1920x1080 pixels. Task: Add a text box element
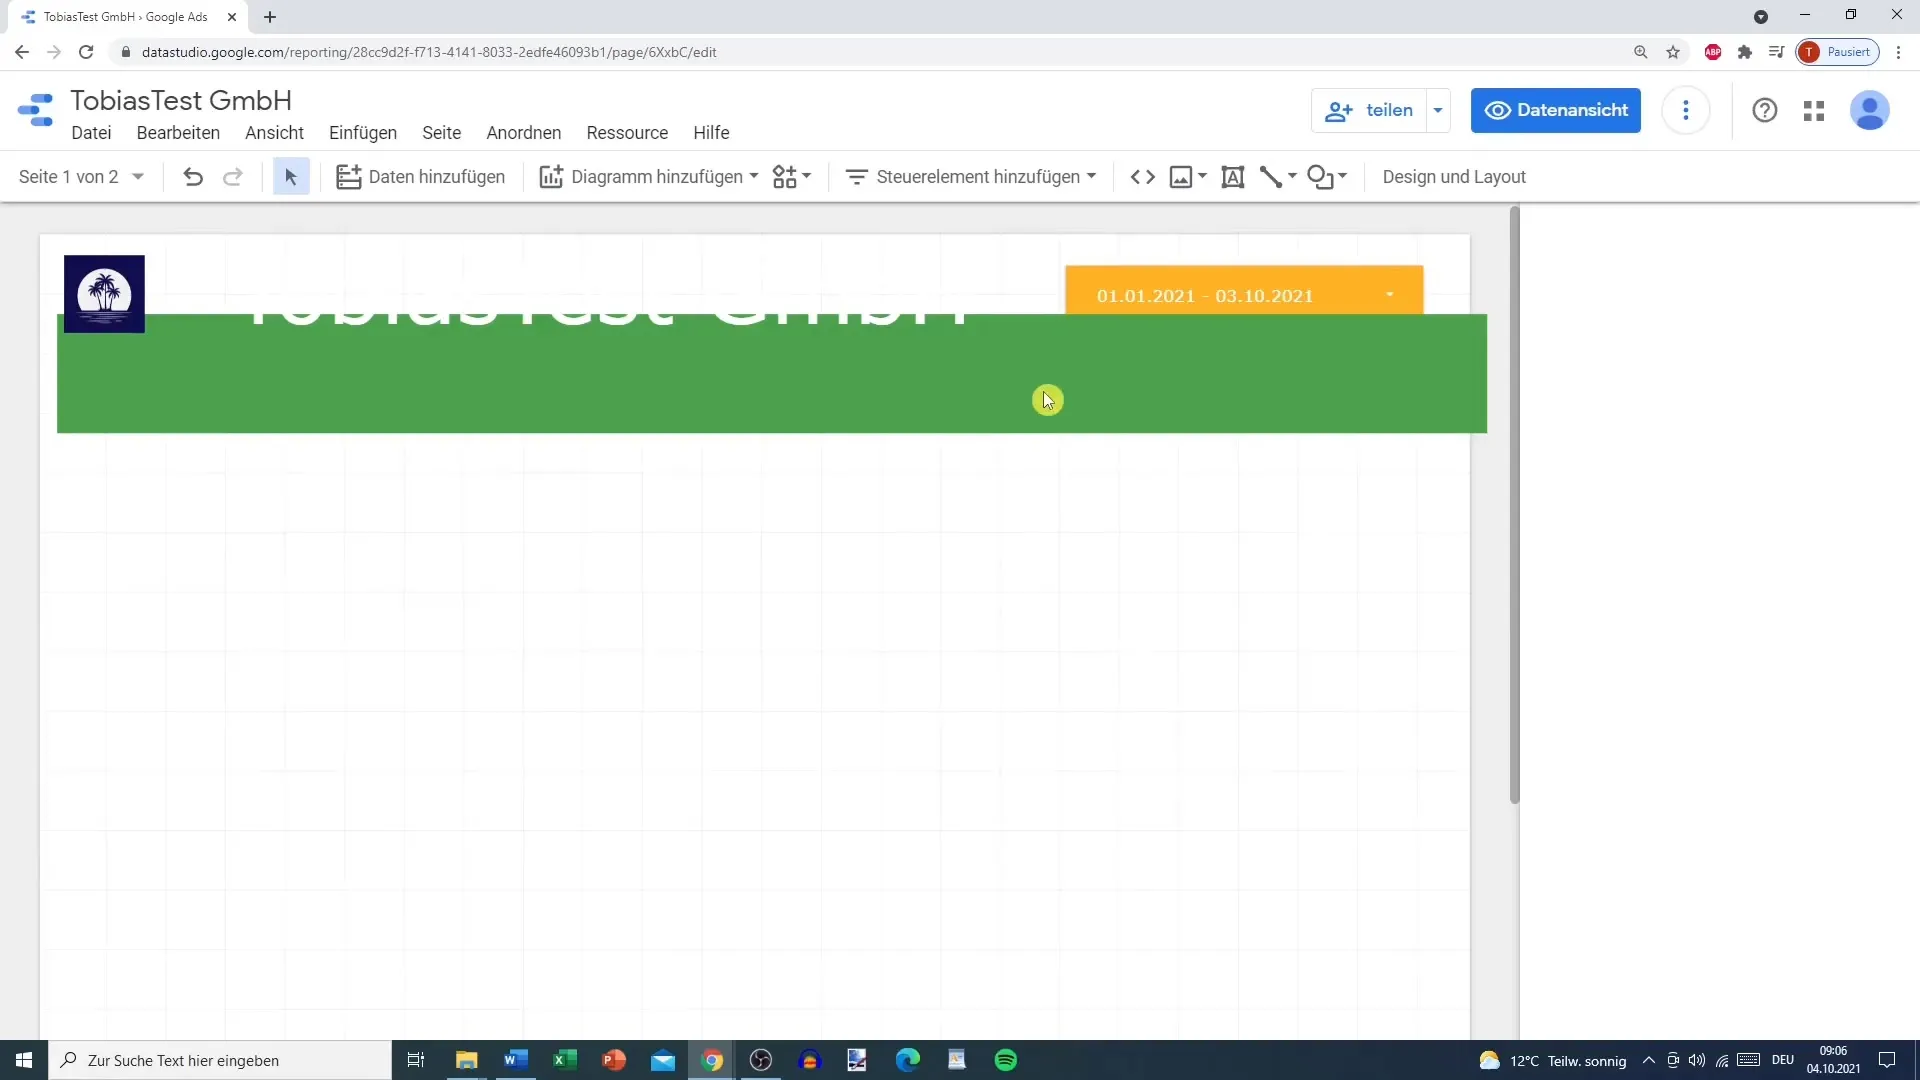click(1233, 177)
